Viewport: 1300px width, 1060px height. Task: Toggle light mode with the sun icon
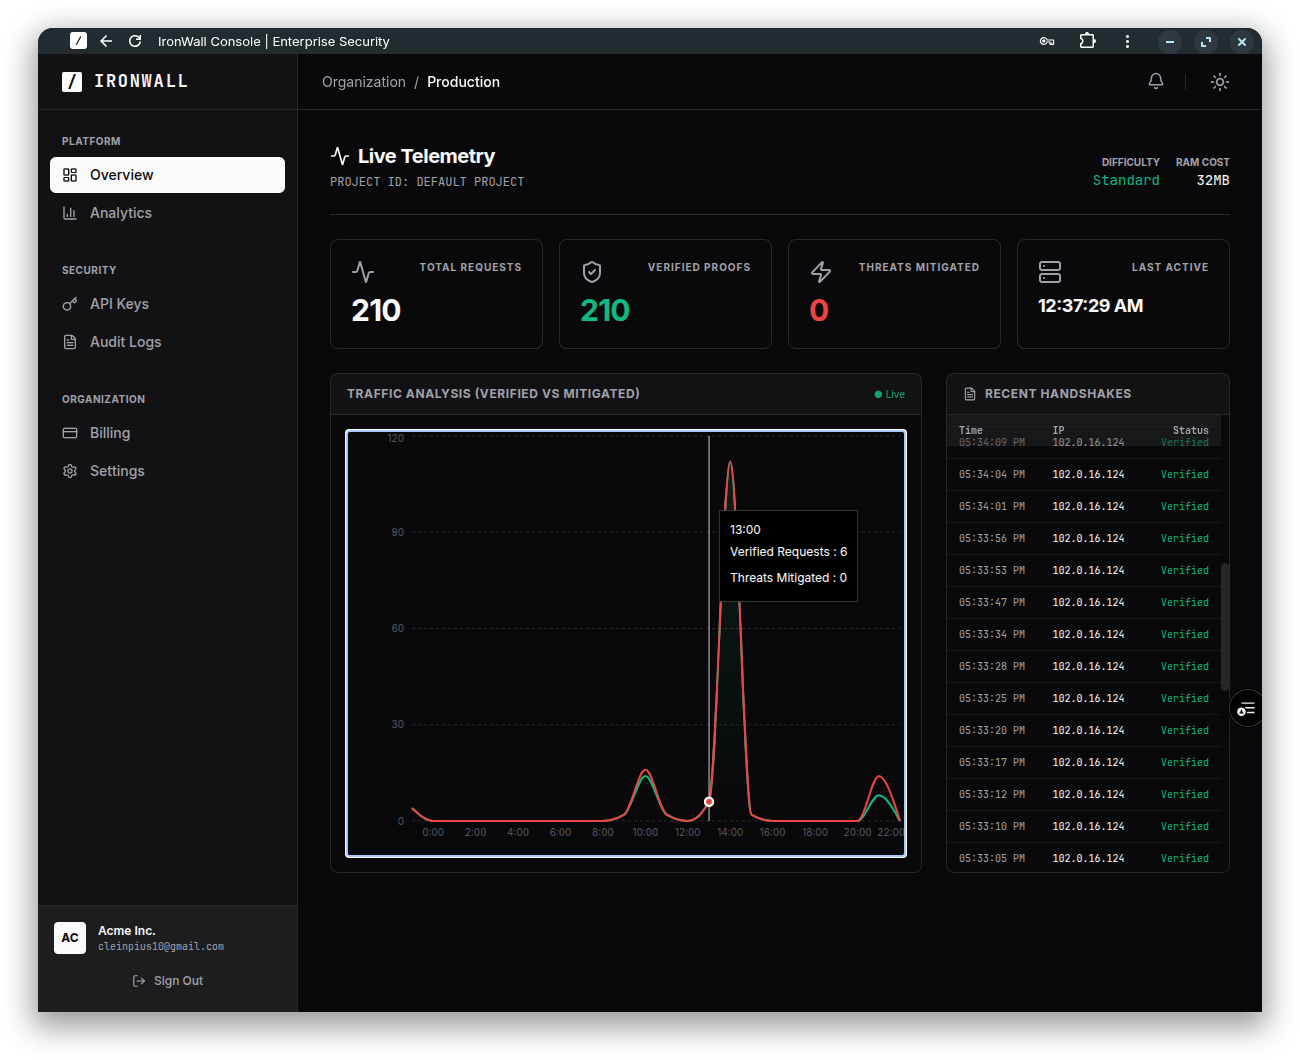tap(1220, 82)
